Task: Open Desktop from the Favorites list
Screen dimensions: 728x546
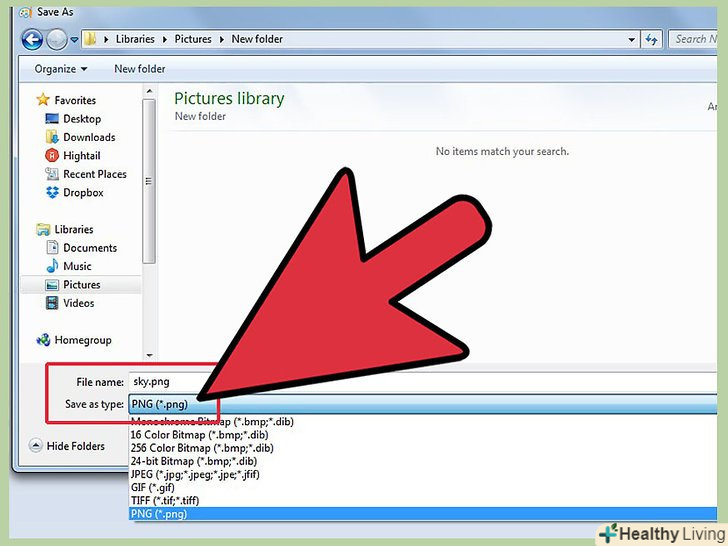Action: point(82,119)
